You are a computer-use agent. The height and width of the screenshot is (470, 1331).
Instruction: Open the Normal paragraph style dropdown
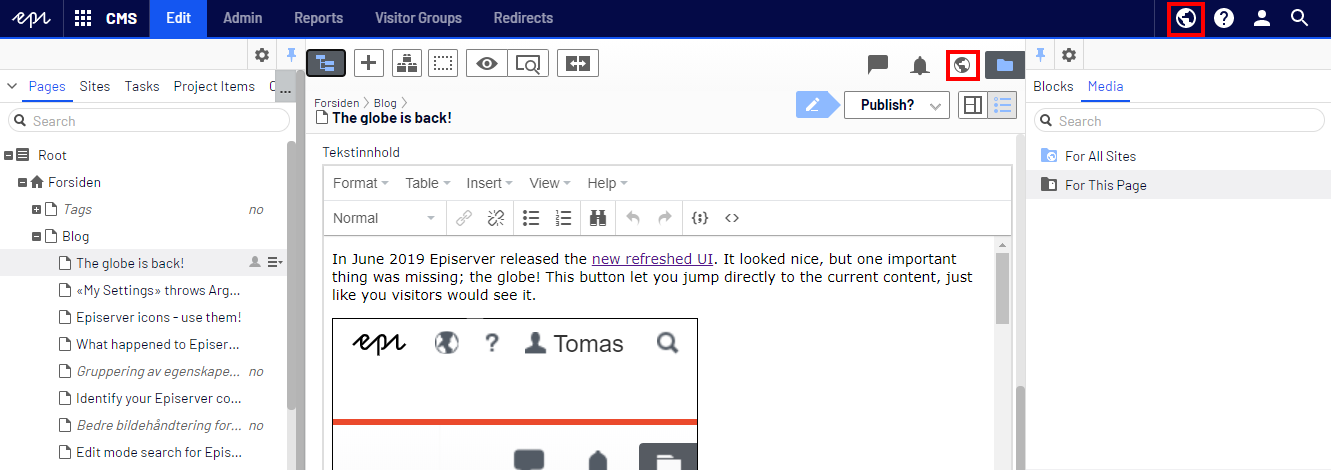coord(384,218)
